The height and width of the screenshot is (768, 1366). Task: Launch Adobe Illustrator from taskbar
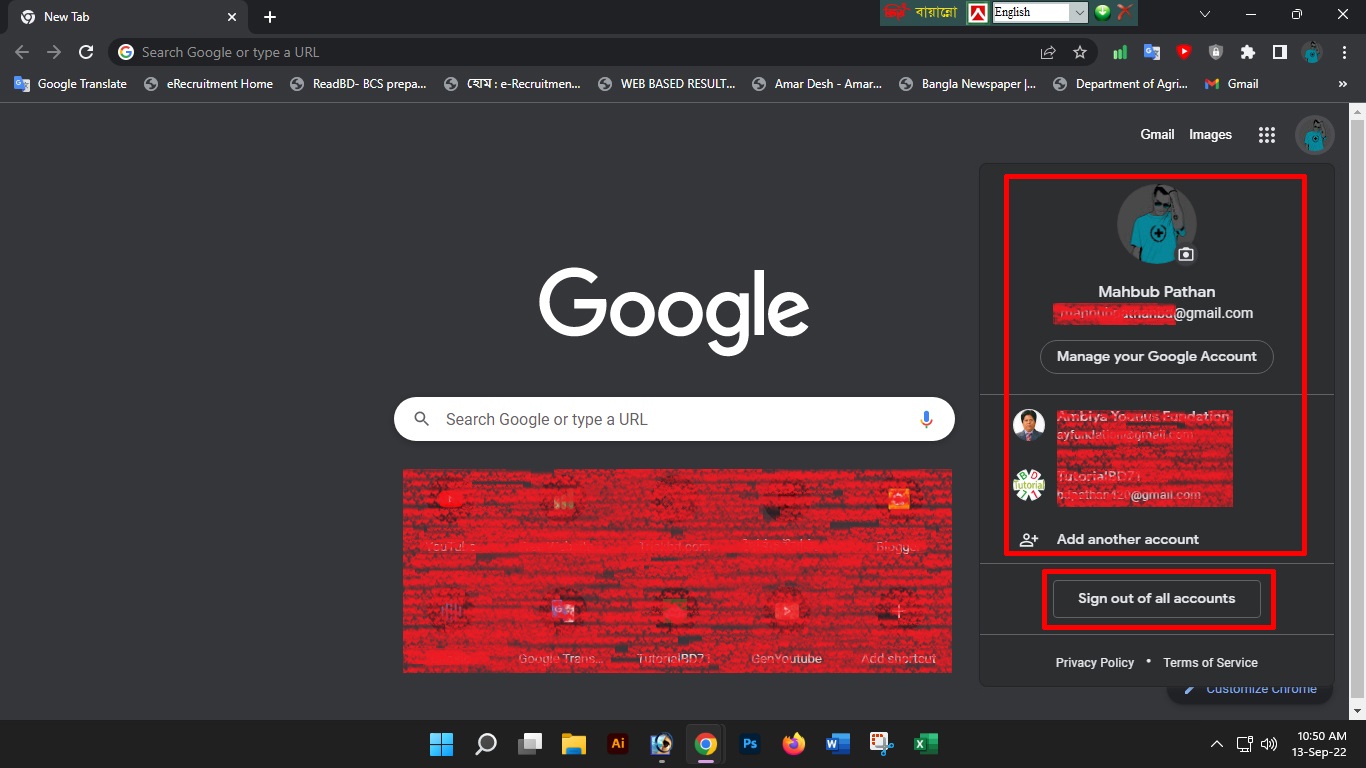point(618,744)
